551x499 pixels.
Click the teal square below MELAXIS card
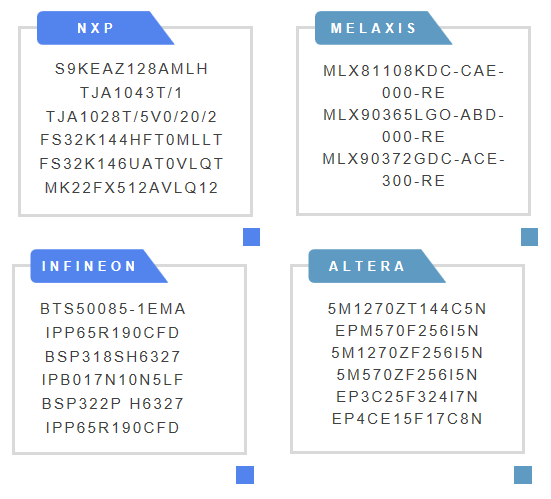coord(529,237)
